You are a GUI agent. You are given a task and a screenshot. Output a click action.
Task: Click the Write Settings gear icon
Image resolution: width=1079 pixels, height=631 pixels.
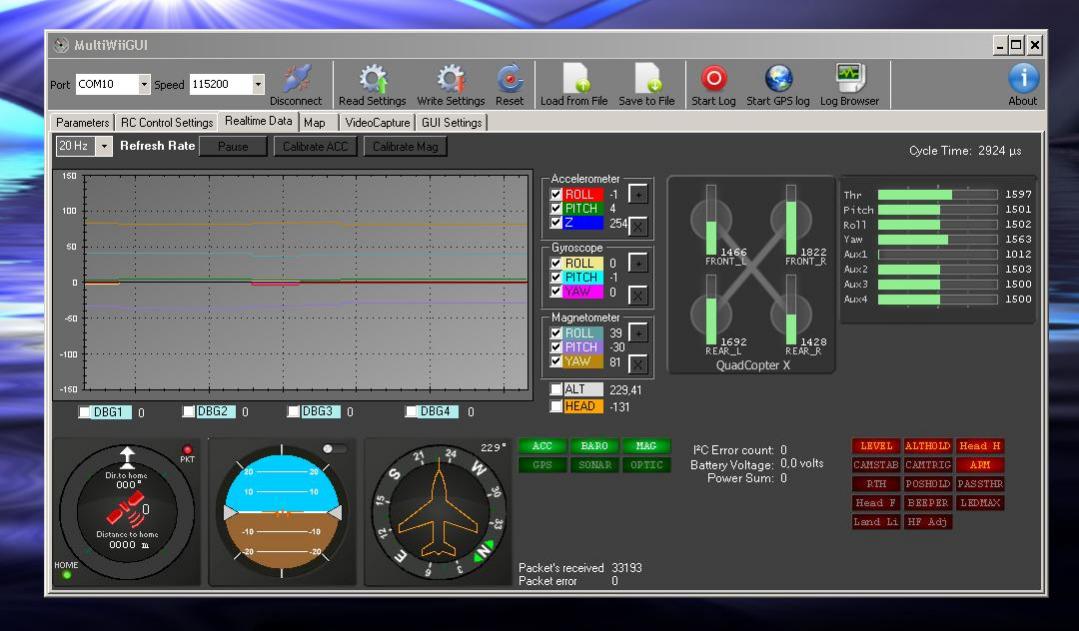[x=451, y=78]
